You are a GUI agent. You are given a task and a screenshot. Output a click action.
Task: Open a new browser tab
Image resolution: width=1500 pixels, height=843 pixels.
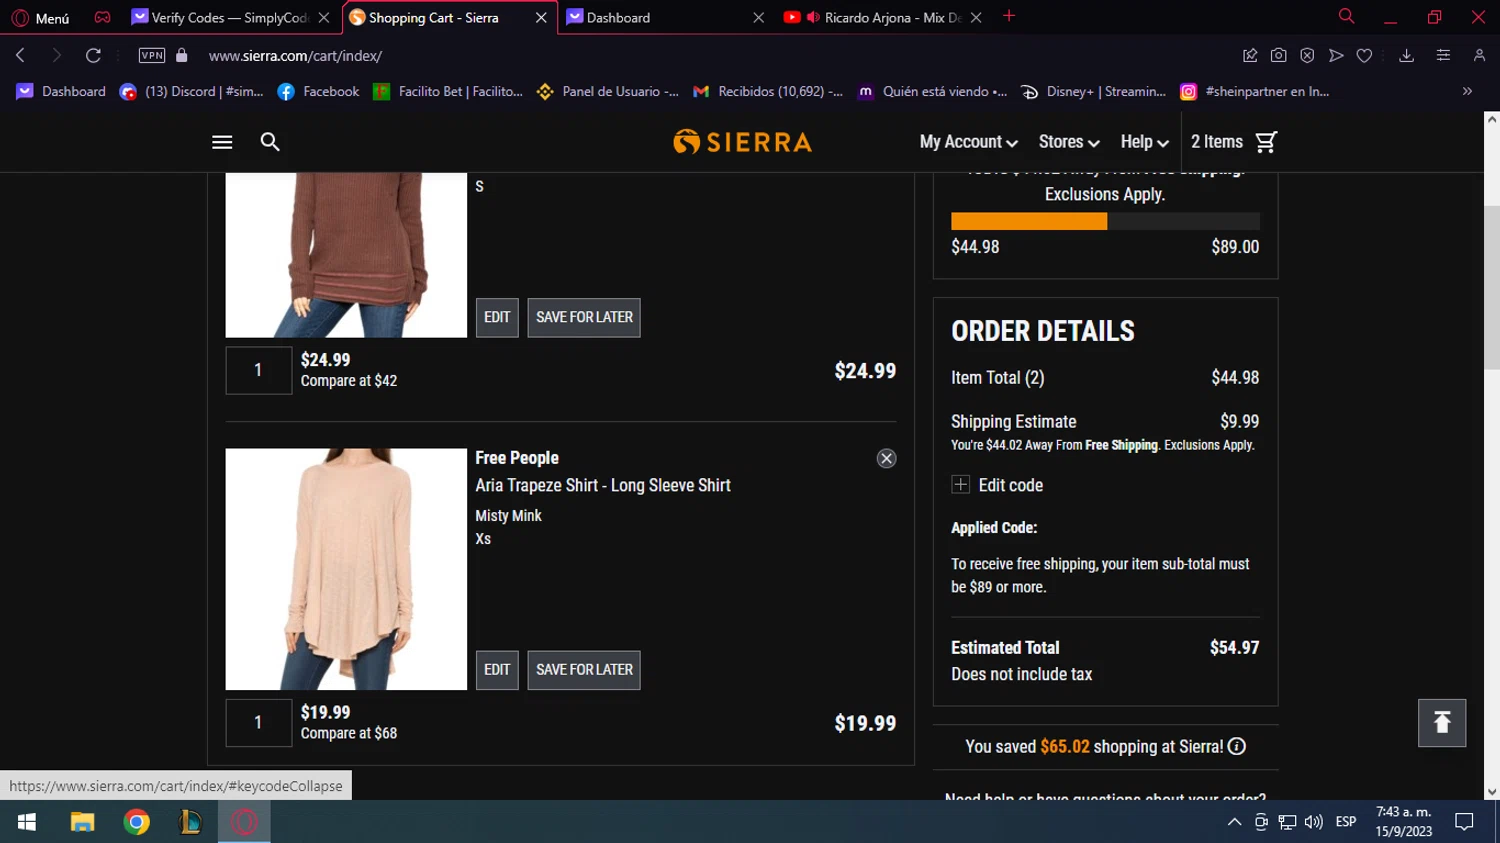pos(1009,16)
